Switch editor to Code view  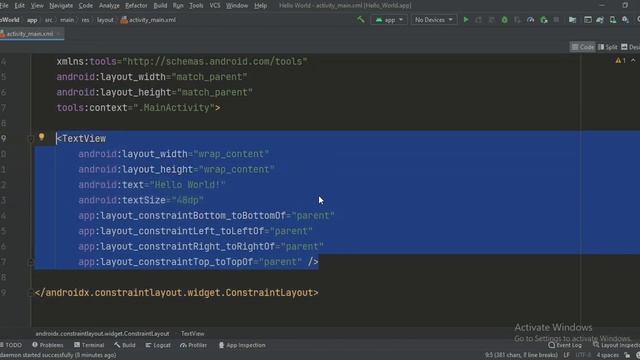[583, 47]
